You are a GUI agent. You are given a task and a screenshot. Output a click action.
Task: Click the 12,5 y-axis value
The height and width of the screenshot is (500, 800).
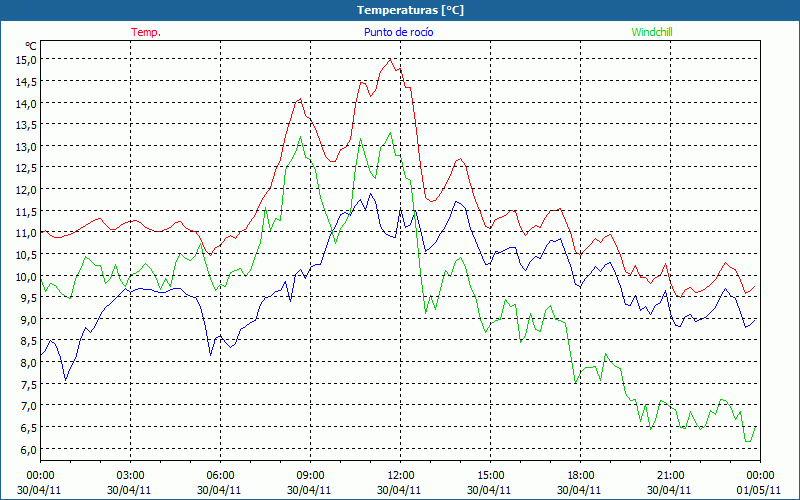(26, 168)
